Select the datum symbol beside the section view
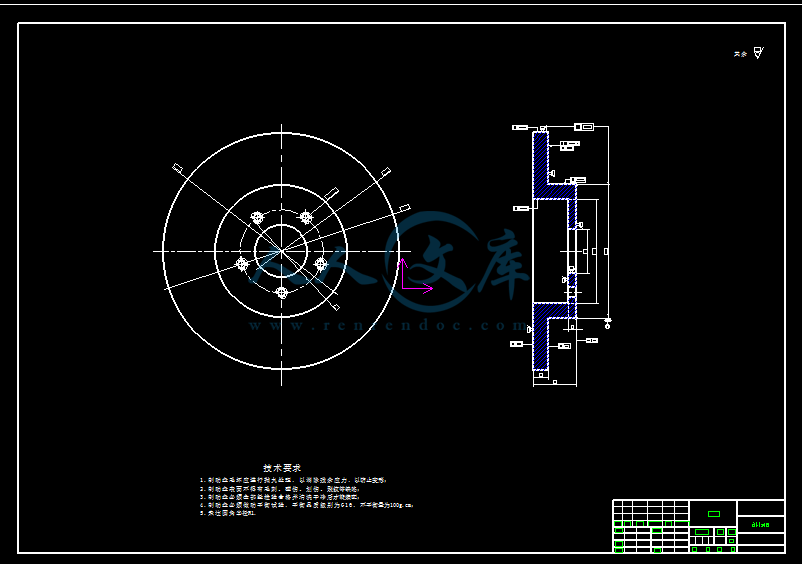 608,321
